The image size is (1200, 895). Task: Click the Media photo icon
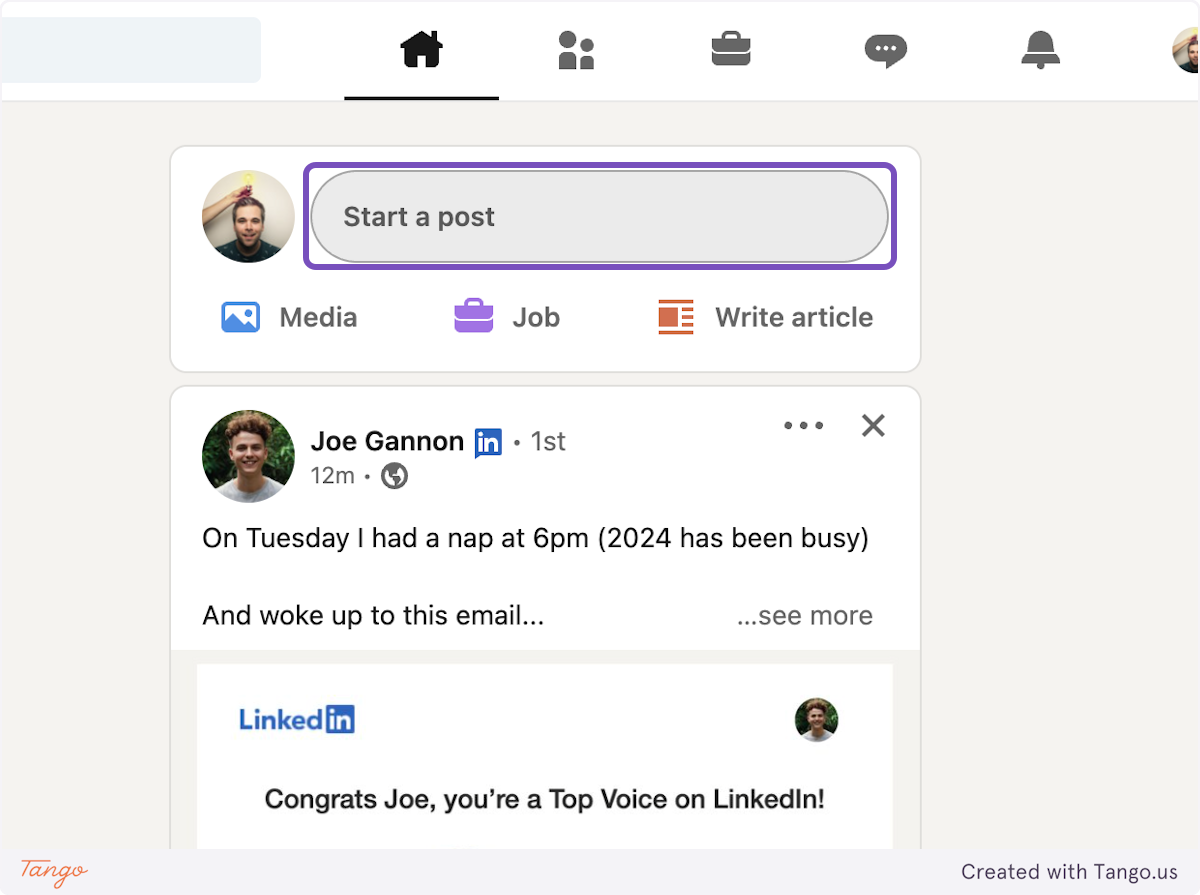(x=241, y=318)
